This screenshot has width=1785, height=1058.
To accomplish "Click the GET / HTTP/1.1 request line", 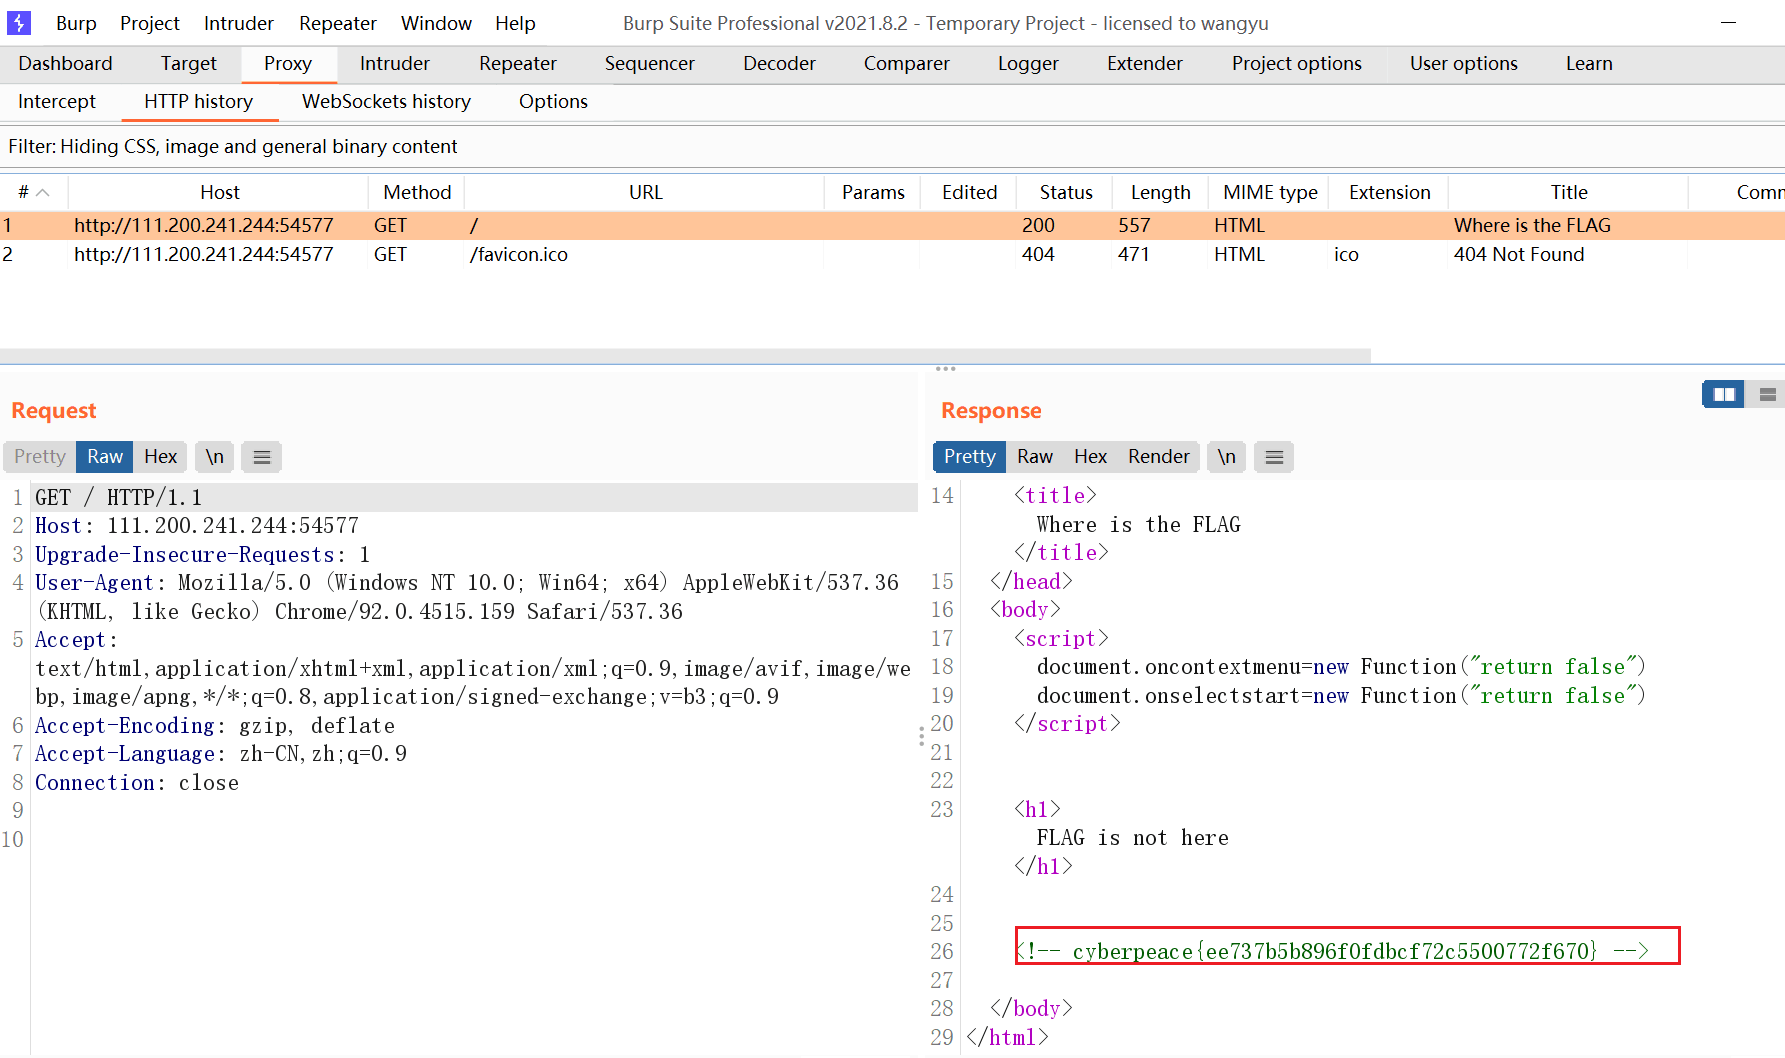I will pos(118,497).
